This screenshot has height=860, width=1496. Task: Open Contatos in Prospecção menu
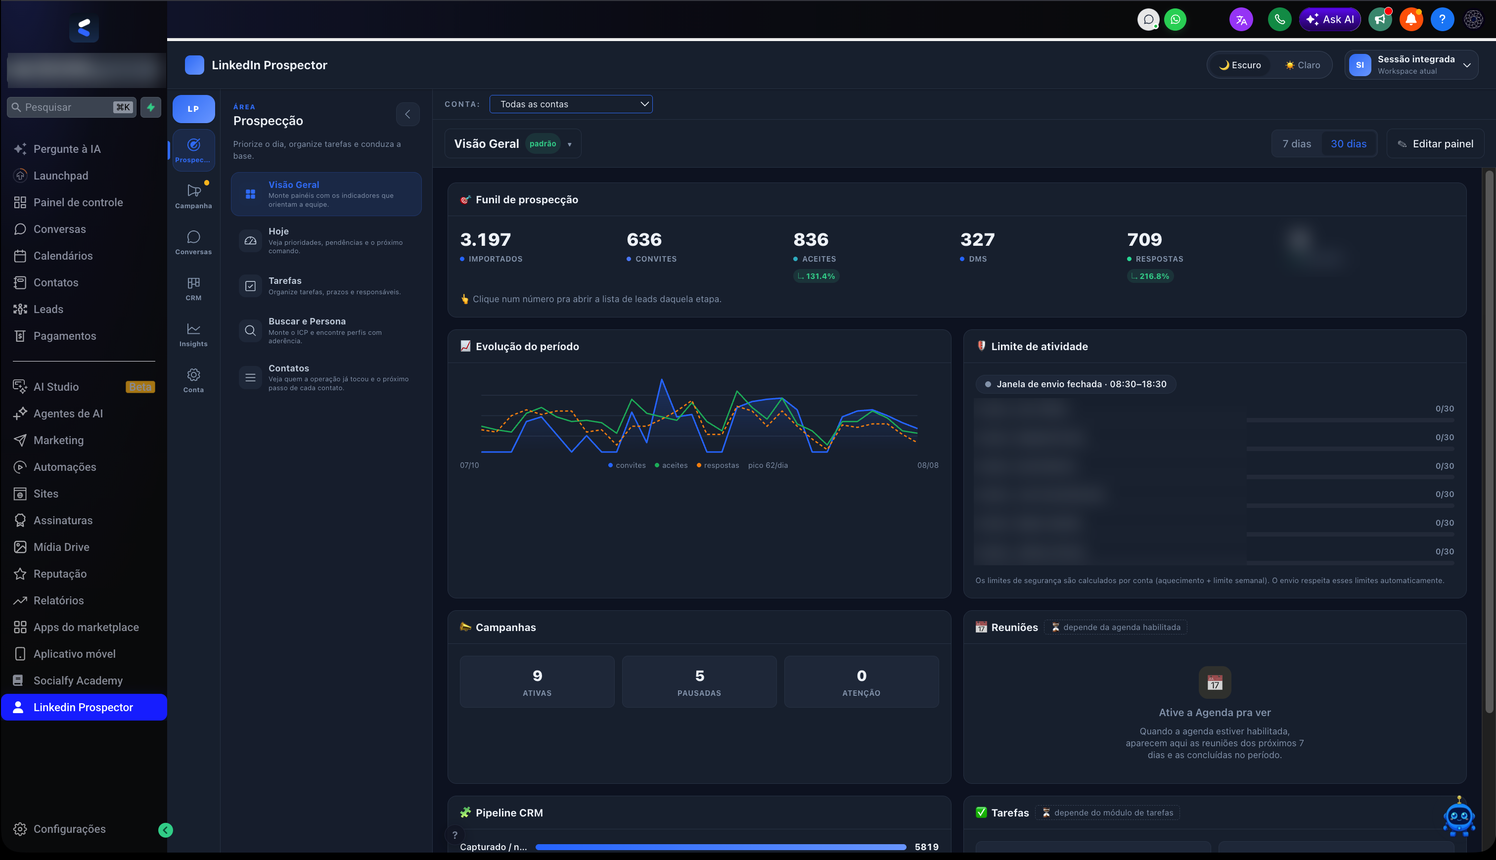[326, 377]
